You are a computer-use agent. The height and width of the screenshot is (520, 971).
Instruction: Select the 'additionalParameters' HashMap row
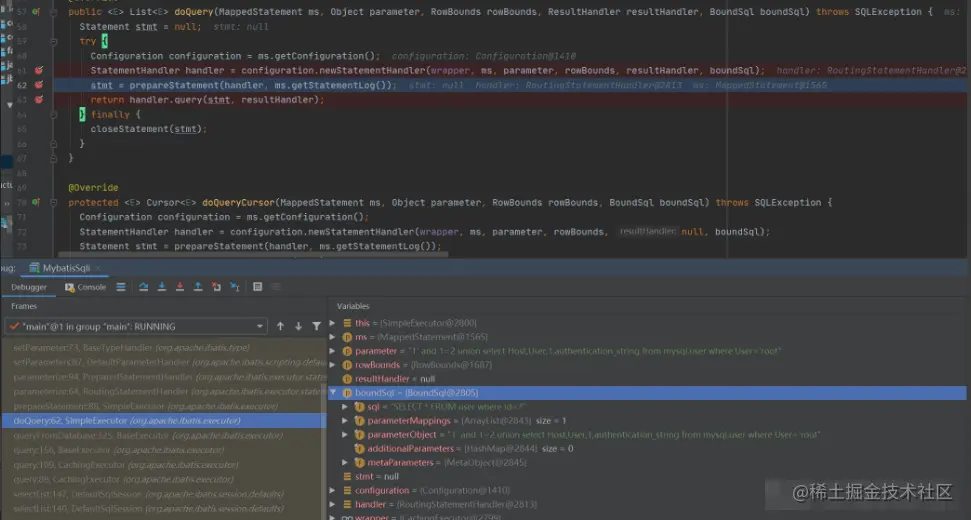click(648, 449)
